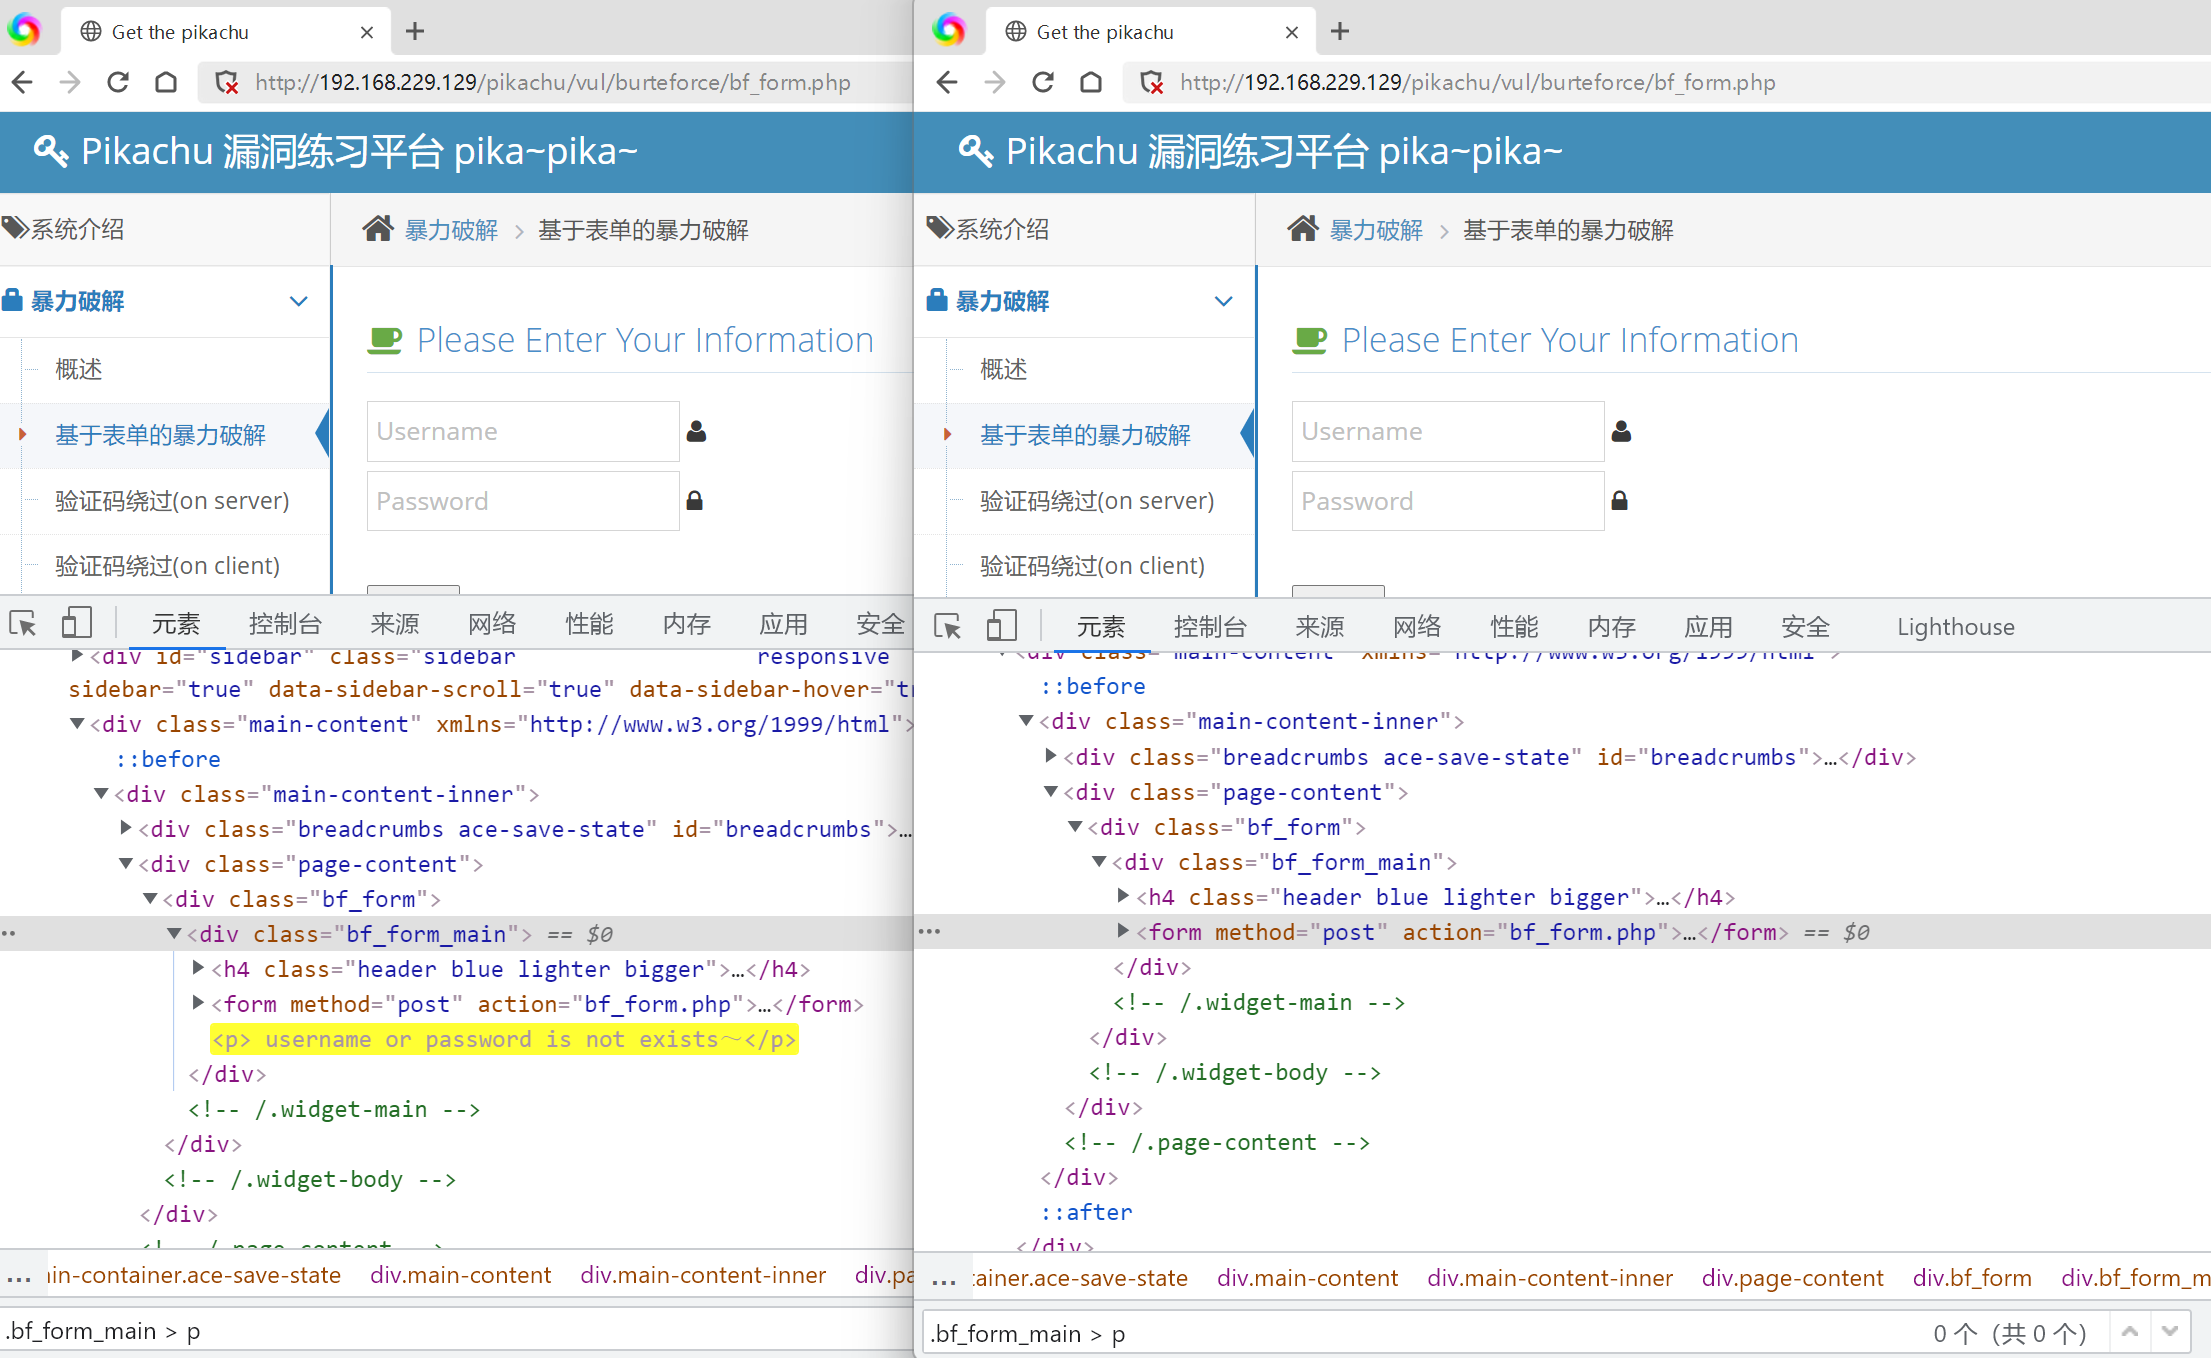Viewport: 2211px width, 1358px height.
Task: Click breadcrumb home icon in left page
Action: (x=378, y=229)
